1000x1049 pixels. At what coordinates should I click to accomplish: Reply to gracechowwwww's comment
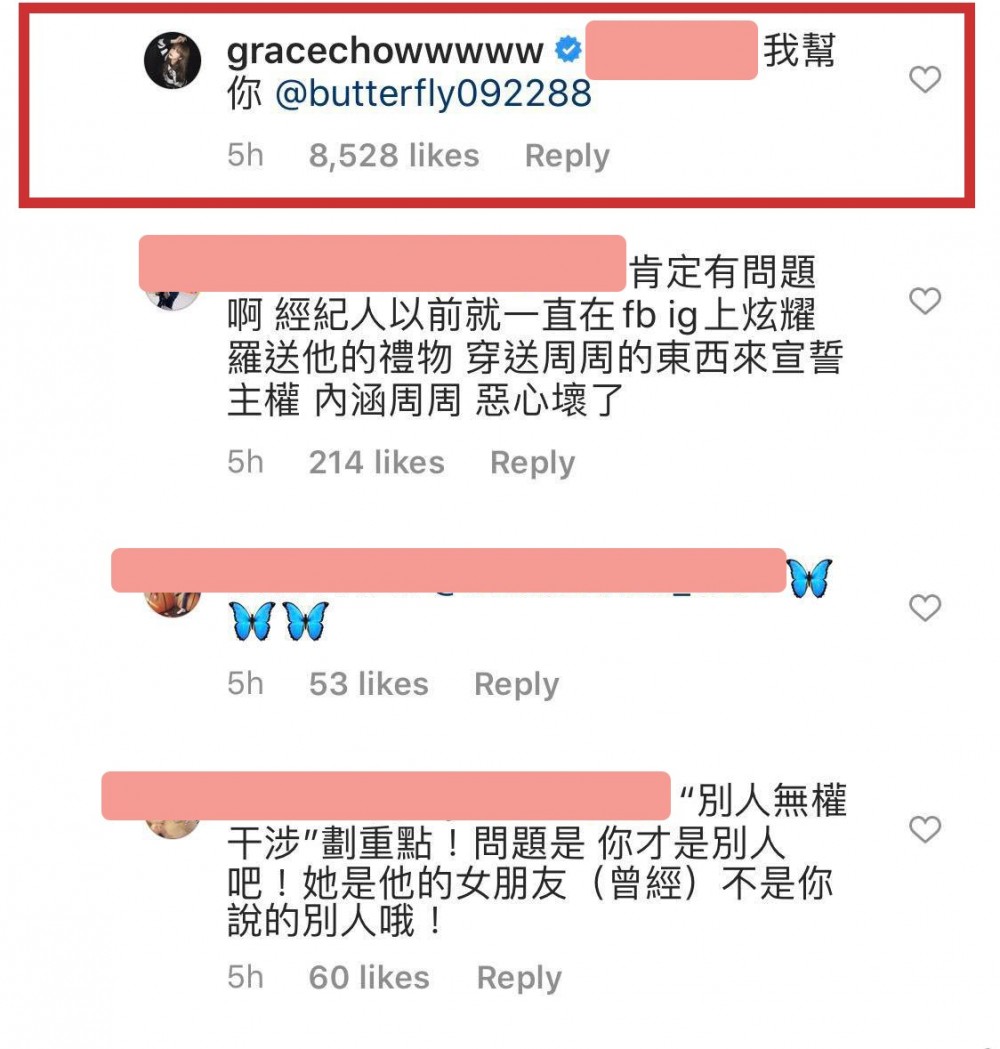point(567,156)
